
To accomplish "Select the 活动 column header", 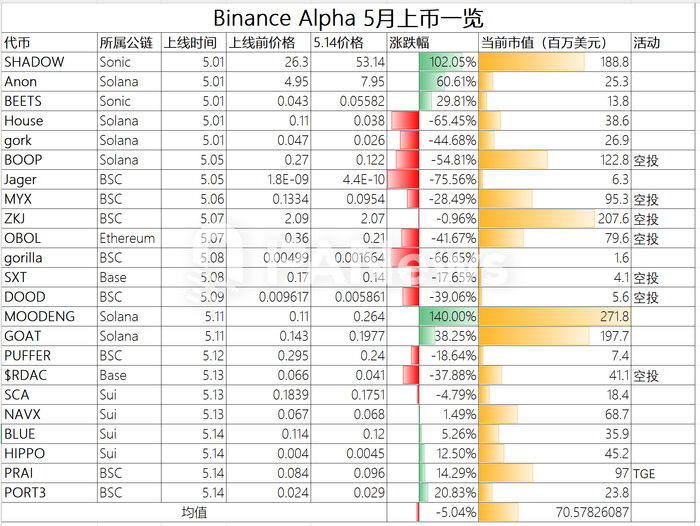I will pyautogui.click(x=662, y=43).
